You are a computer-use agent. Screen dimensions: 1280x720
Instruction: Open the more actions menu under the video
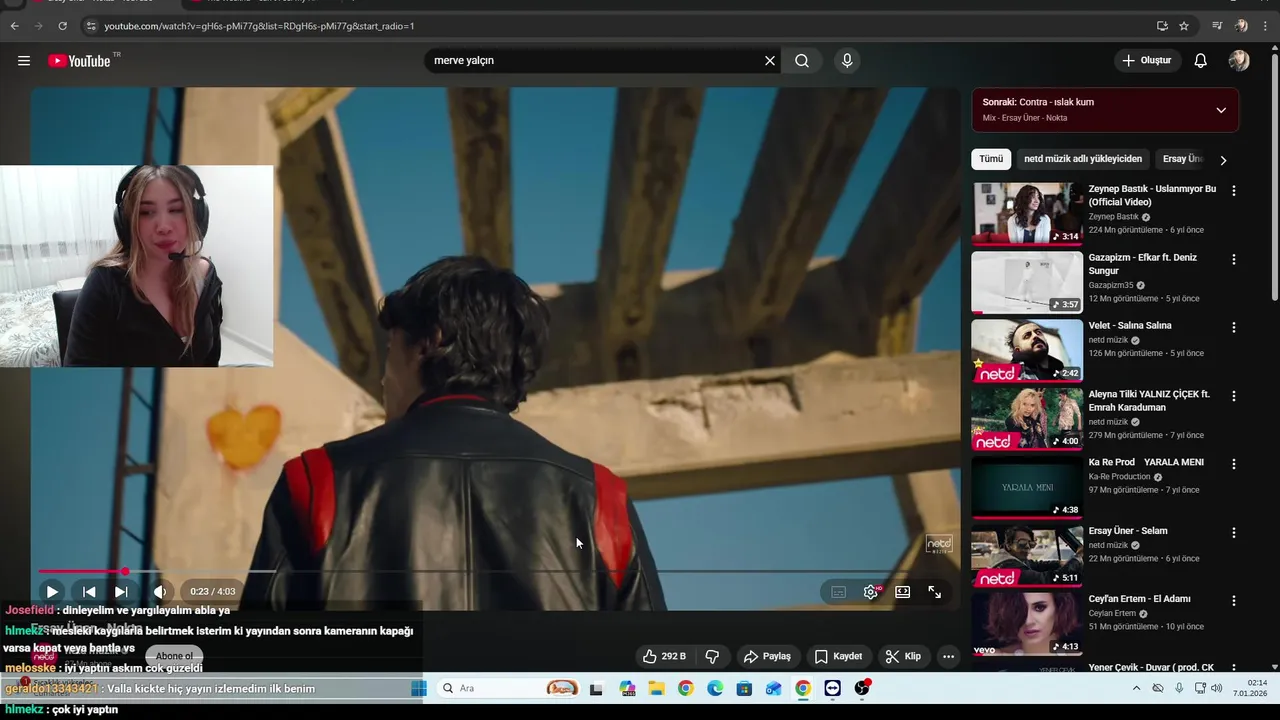[x=948, y=657]
